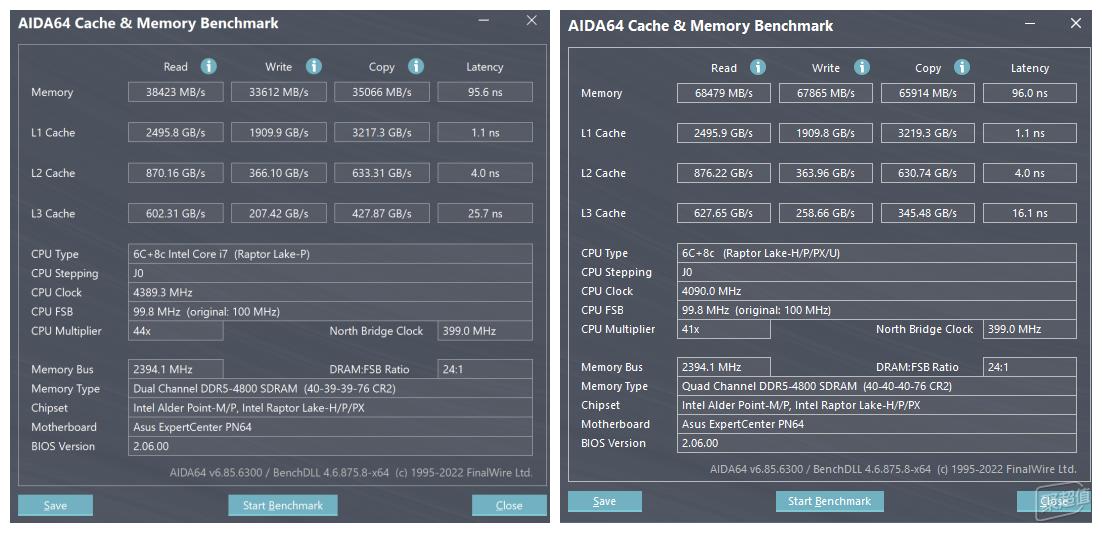Click L3 read value 627.65 GB/s
This screenshot has width=1102, height=533.
click(x=724, y=213)
